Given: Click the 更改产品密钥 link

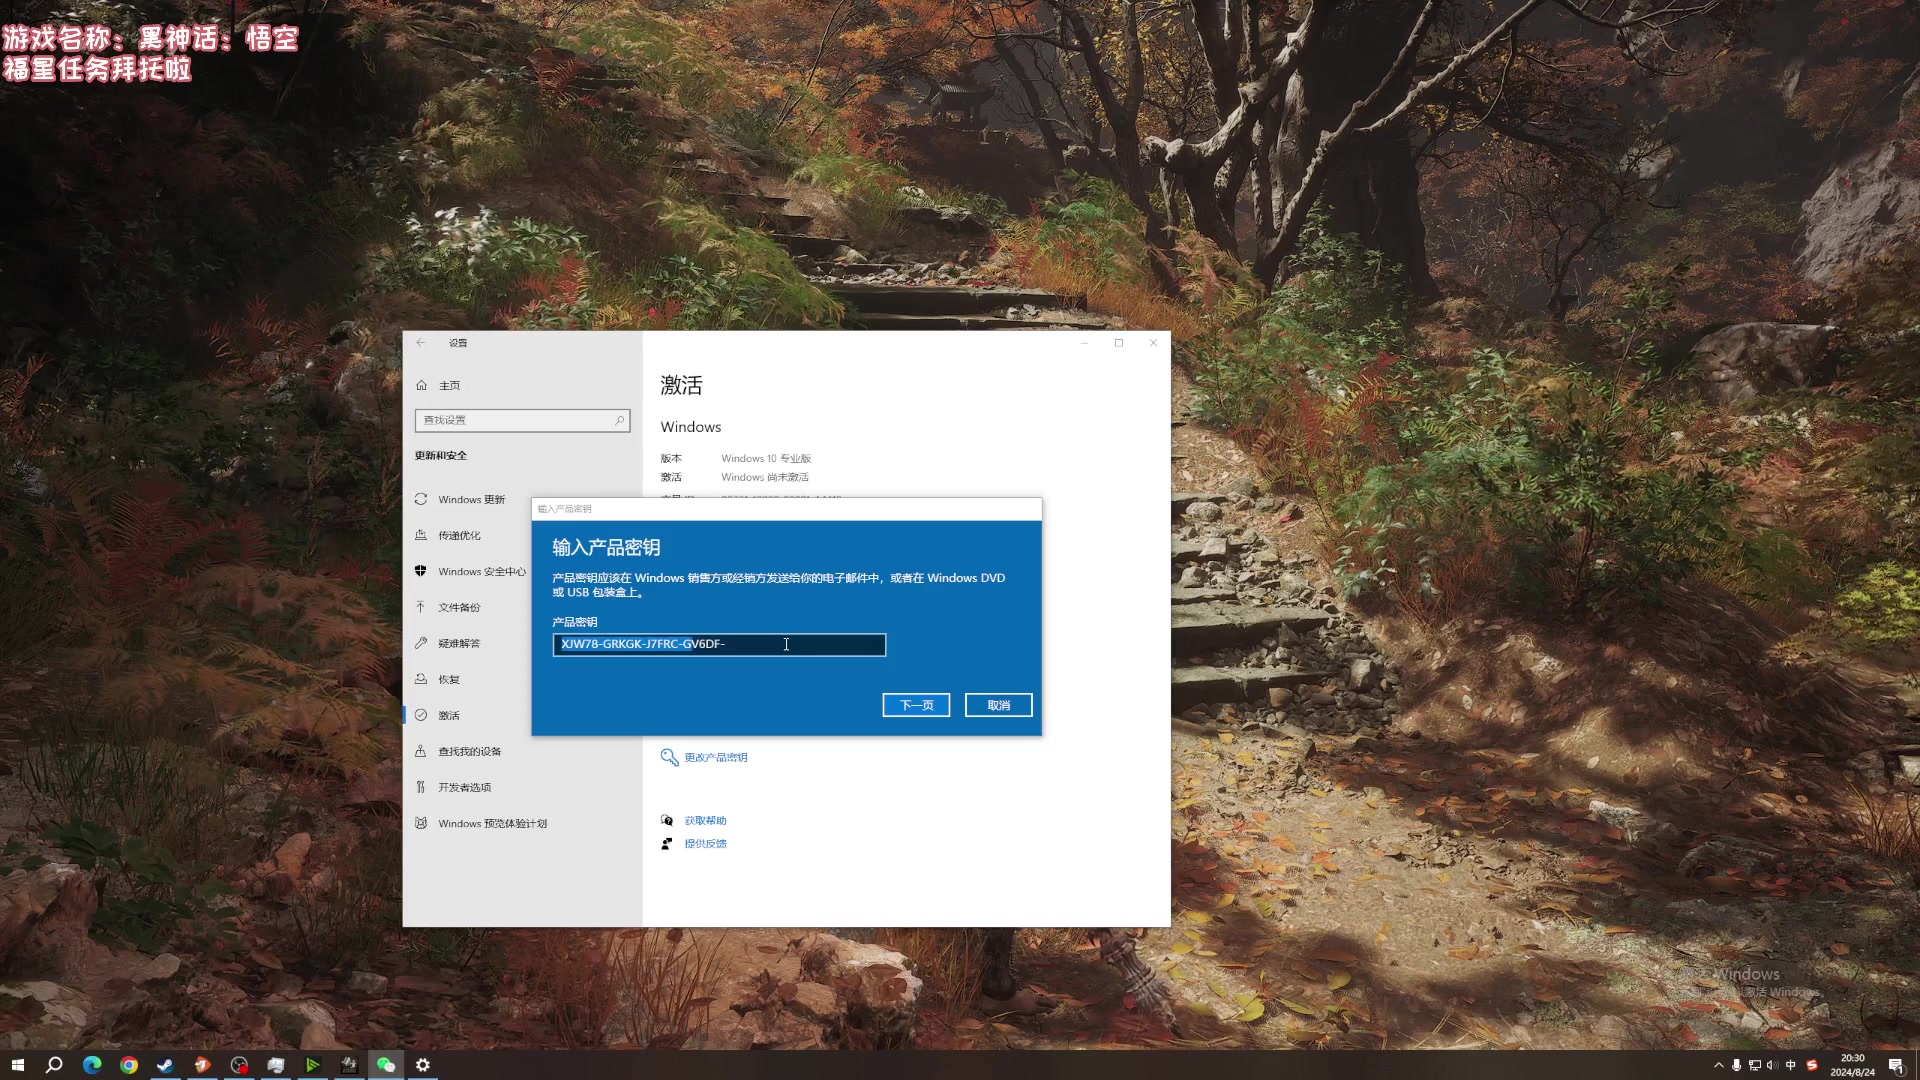Looking at the screenshot, I should click(715, 757).
